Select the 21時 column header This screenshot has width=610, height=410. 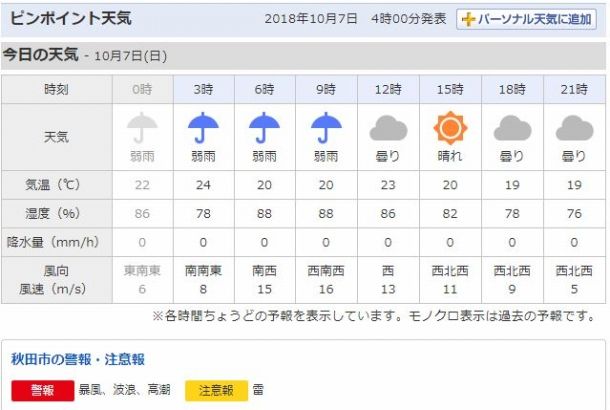point(574,89)
